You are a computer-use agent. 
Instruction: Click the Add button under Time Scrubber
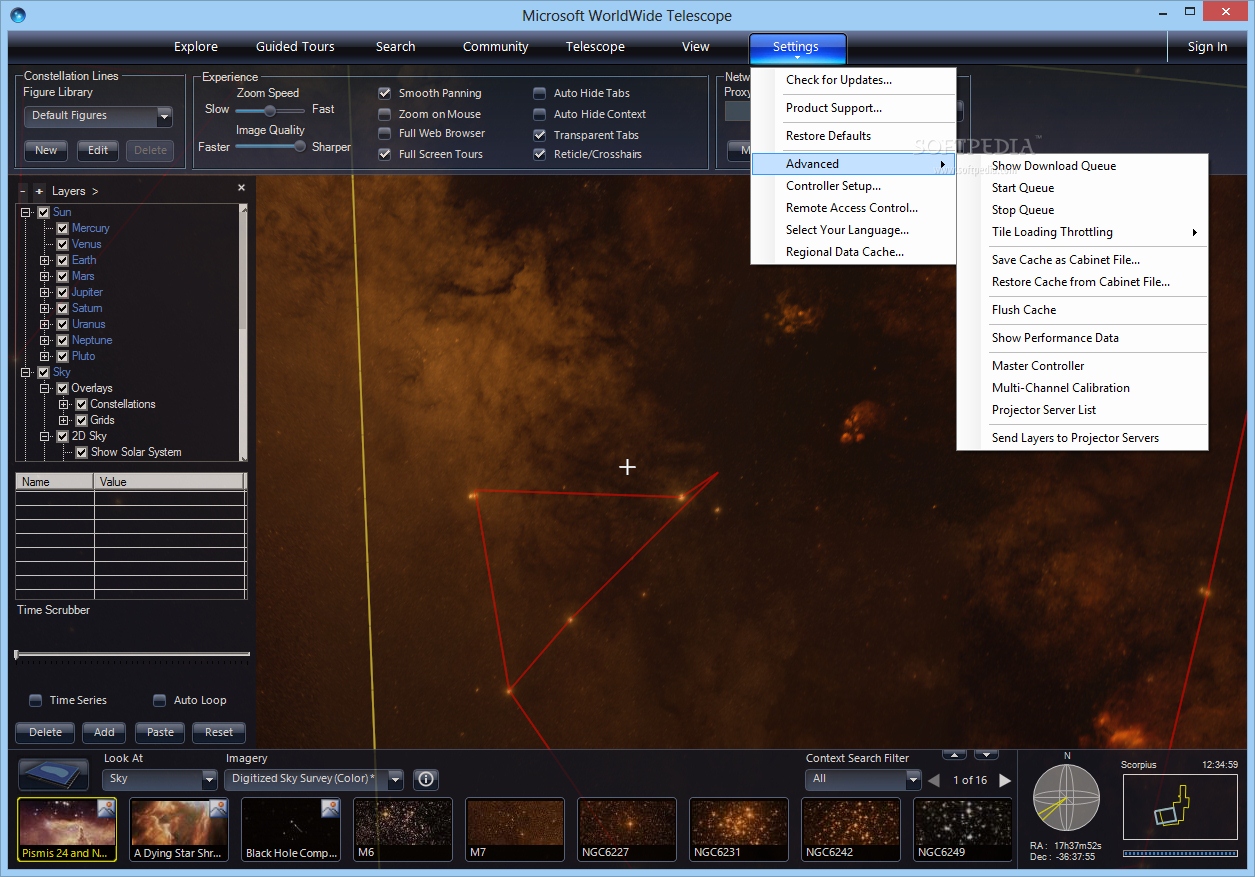pos(104,732)
